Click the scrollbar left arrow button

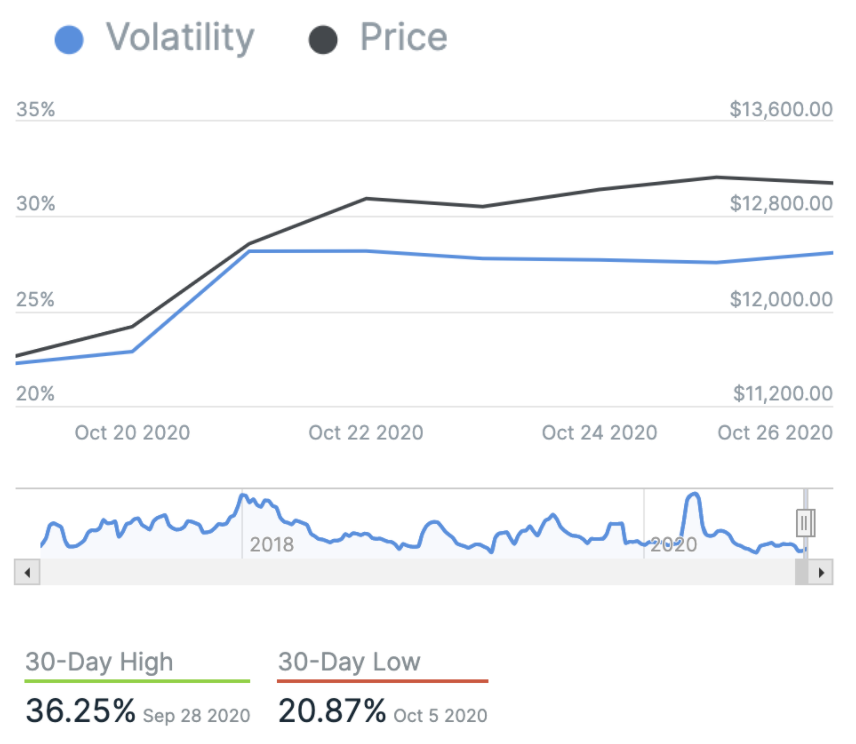(26, 573)
